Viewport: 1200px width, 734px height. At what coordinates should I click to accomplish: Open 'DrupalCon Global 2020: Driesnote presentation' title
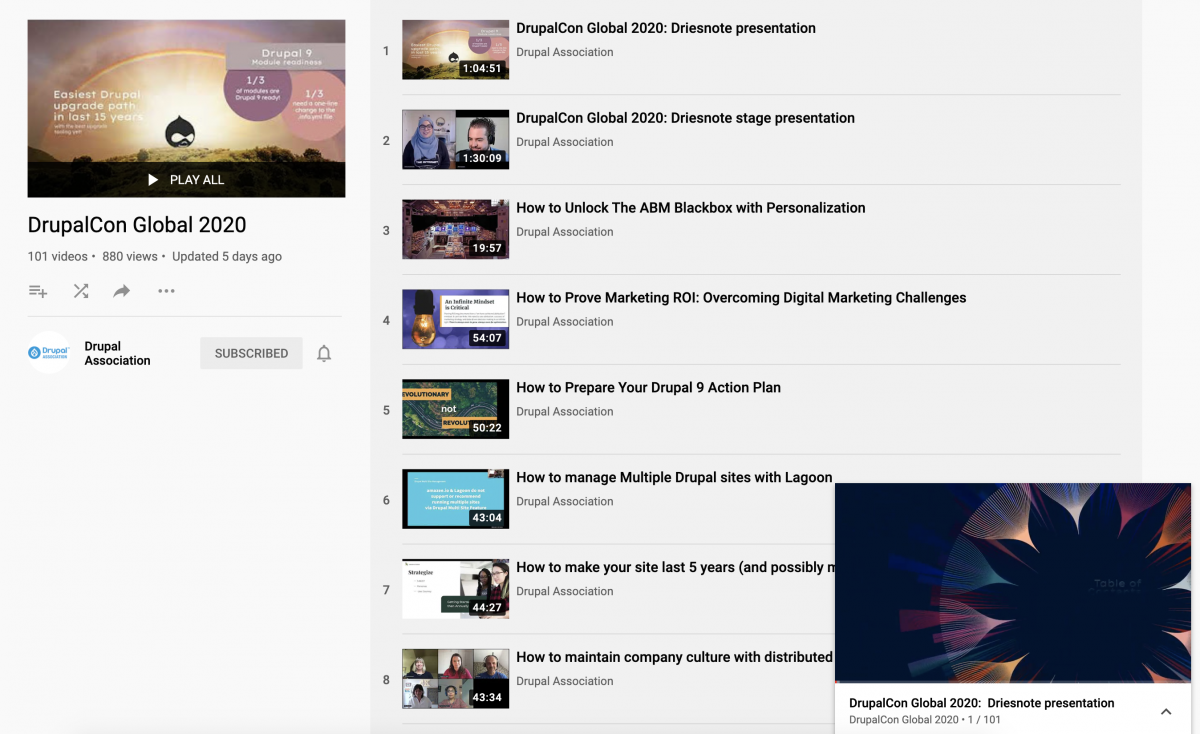[666, 28]
